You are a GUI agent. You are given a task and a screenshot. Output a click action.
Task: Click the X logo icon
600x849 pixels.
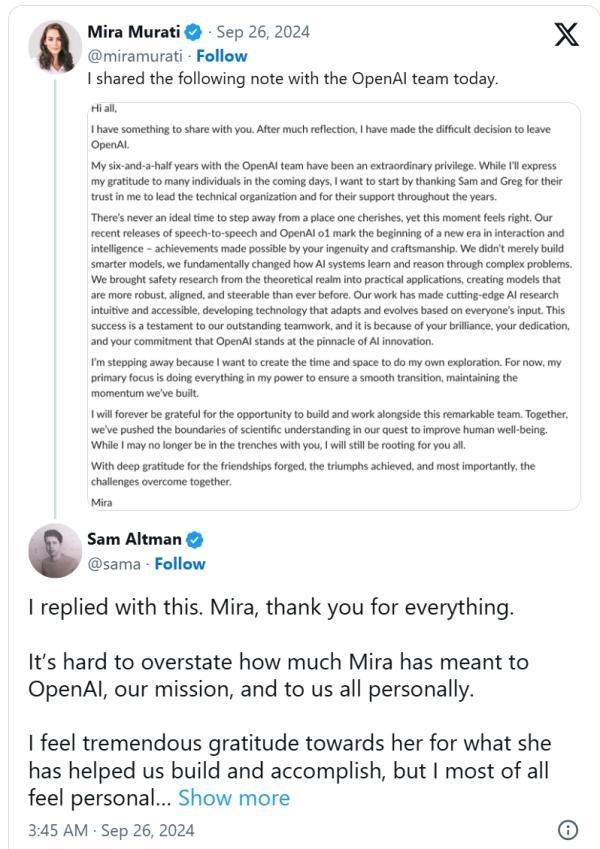[566, 35]
